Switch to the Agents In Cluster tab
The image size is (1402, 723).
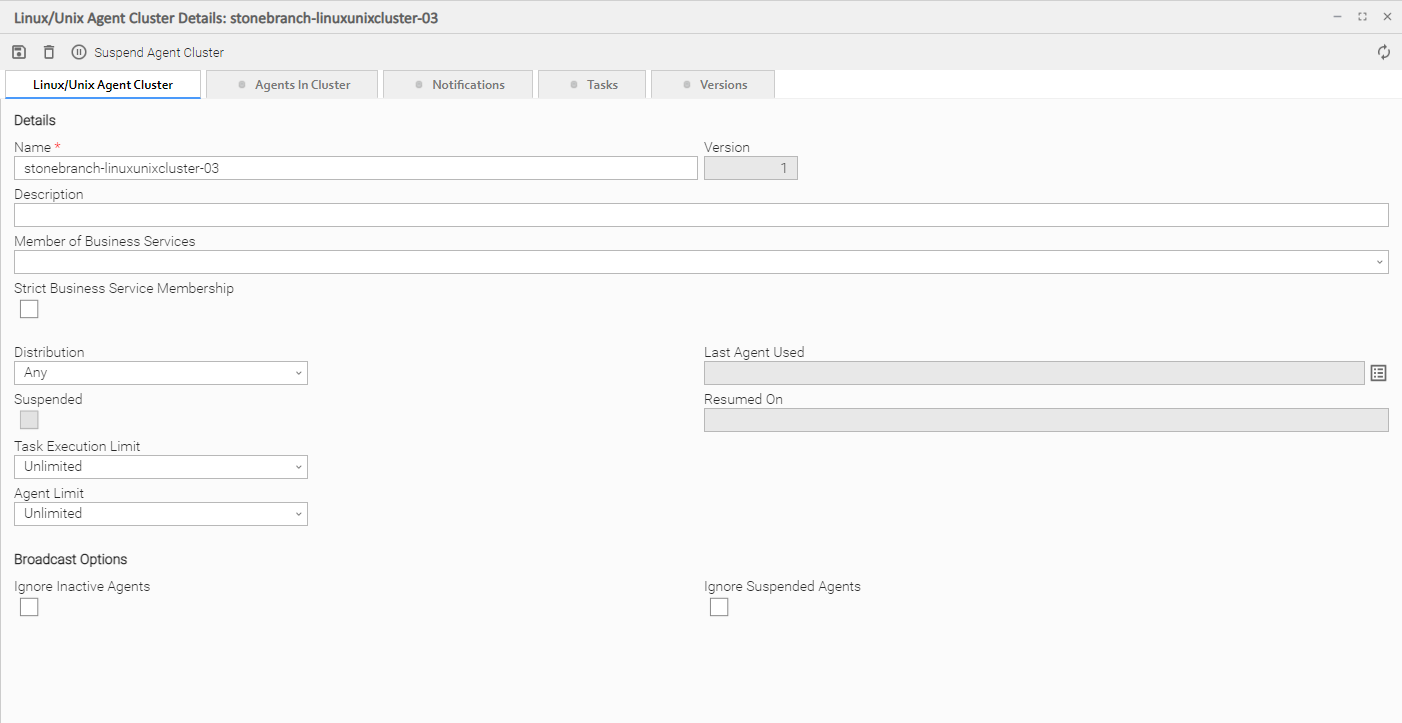pyautogui.click(x=292, y=85)
